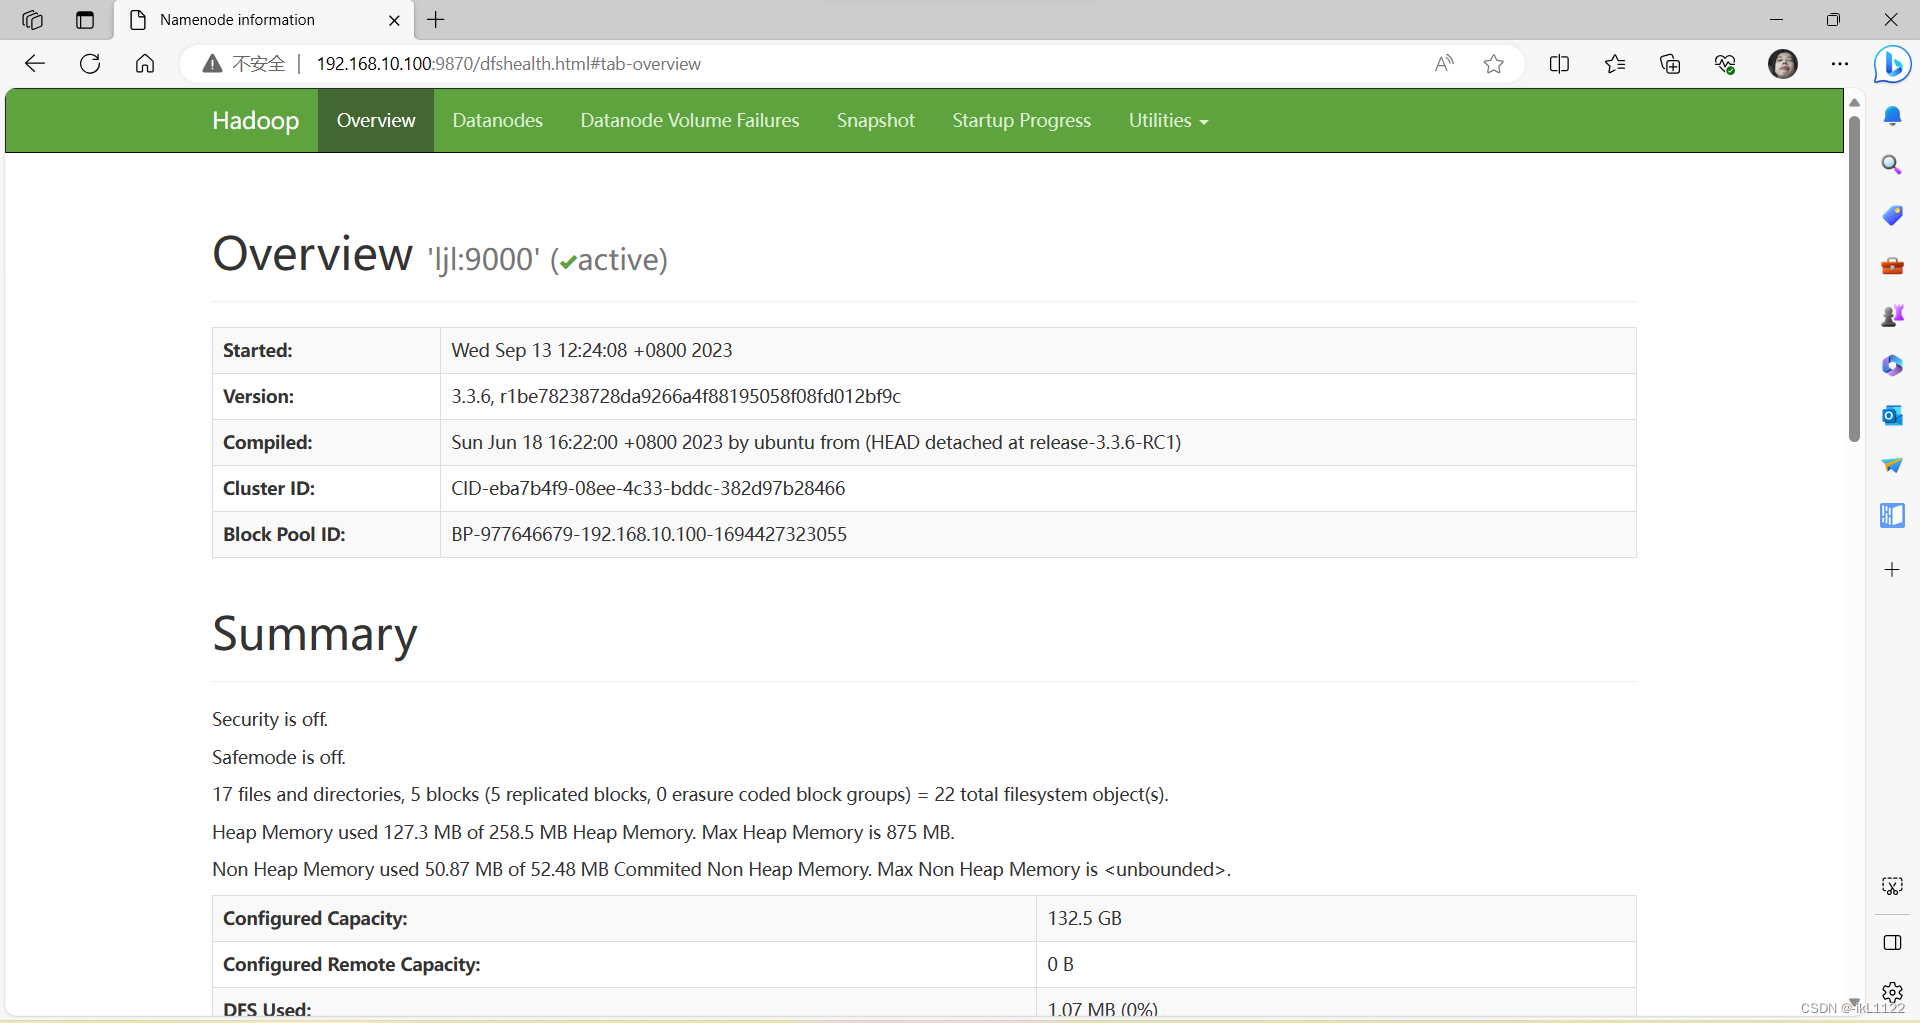Image resolution: width=1920 pixels, height=1023 pixels.
Task: Click the Summary heading
Action: [315, 634]
